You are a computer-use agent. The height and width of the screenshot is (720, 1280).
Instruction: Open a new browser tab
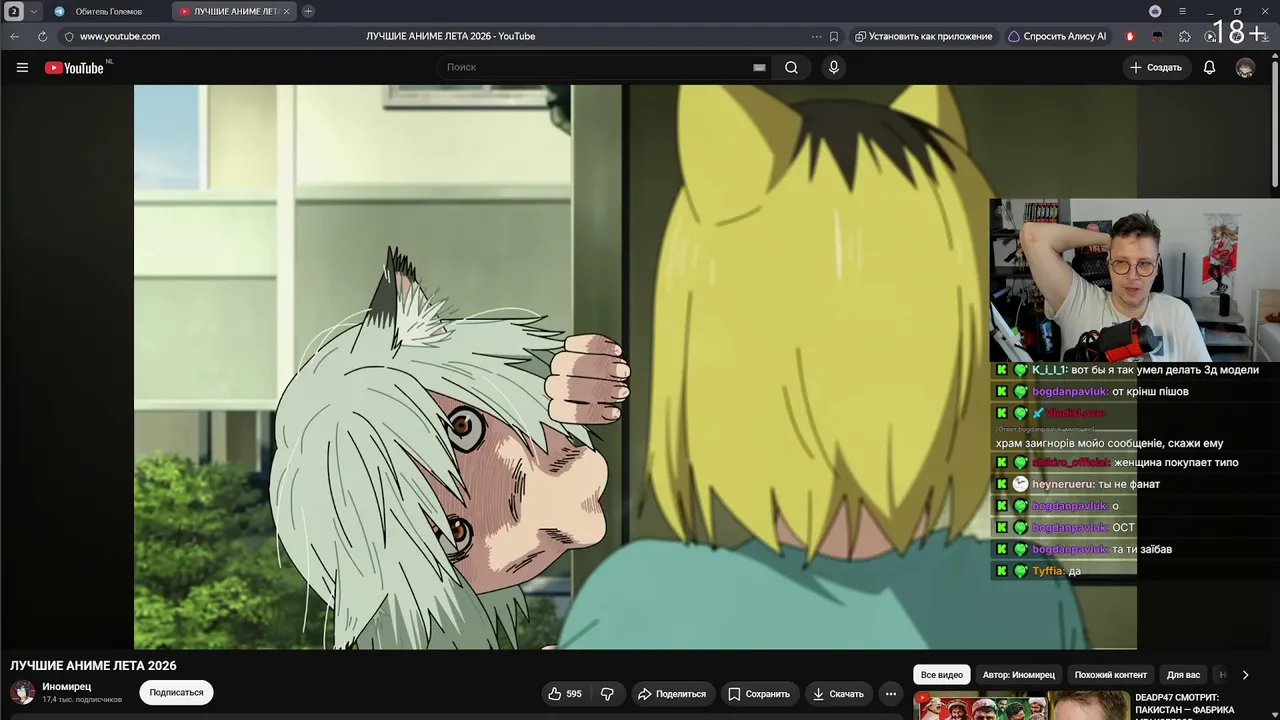[308, 11]
